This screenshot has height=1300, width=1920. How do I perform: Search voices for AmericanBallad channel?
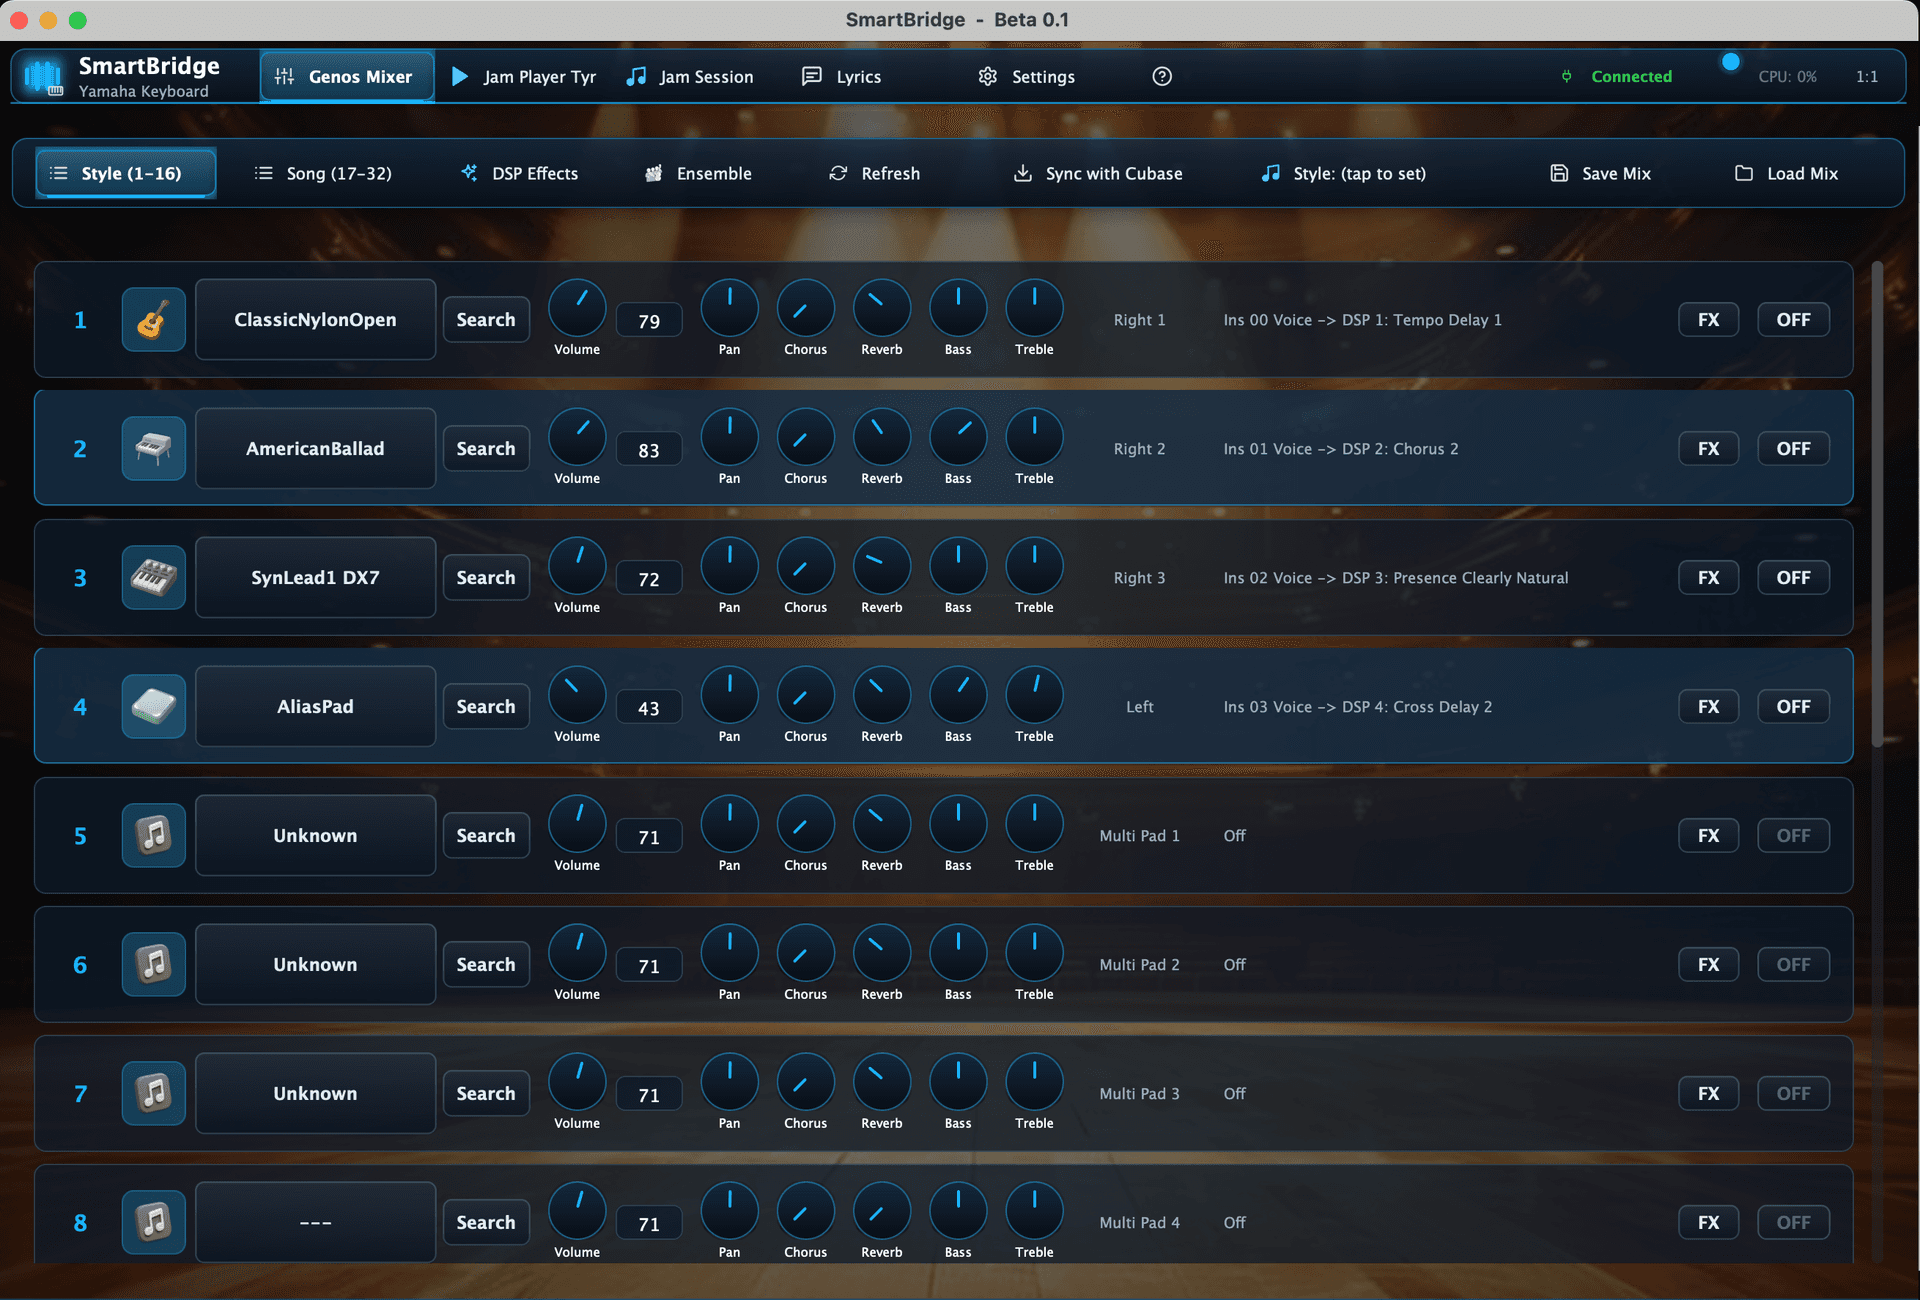click(x=486, y=449)
